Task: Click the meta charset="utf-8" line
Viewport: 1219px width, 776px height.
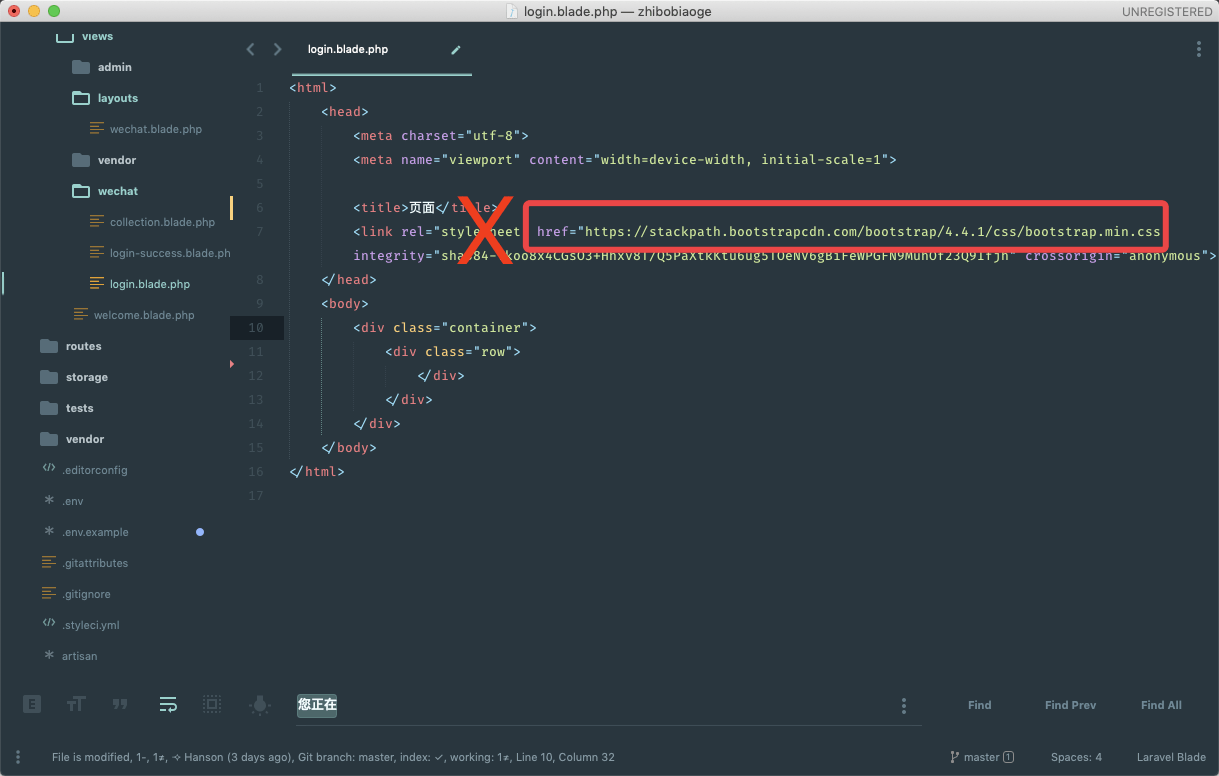Action: pos(441,136)
